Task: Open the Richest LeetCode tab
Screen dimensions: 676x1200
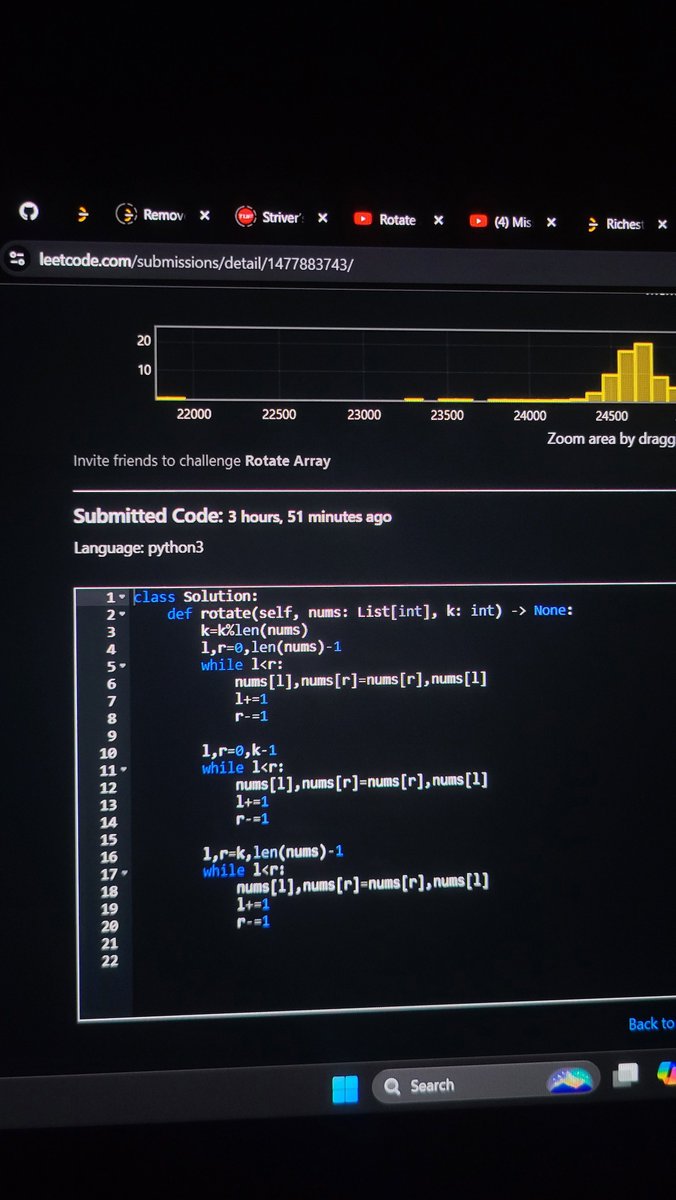Action: click(615, 225)
